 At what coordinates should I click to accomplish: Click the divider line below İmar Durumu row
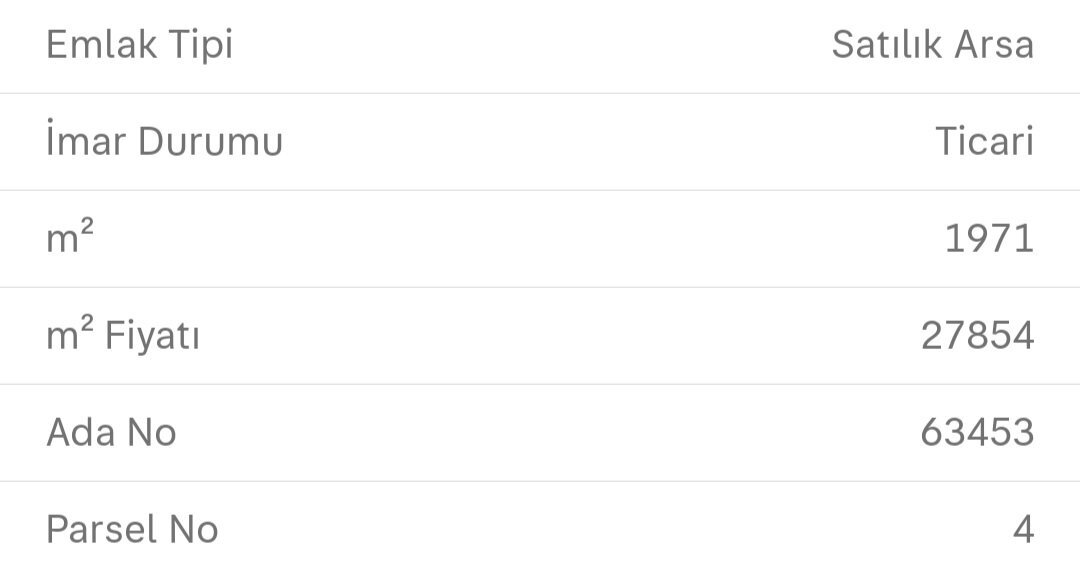pyautogui.click(x=540, y=190)
